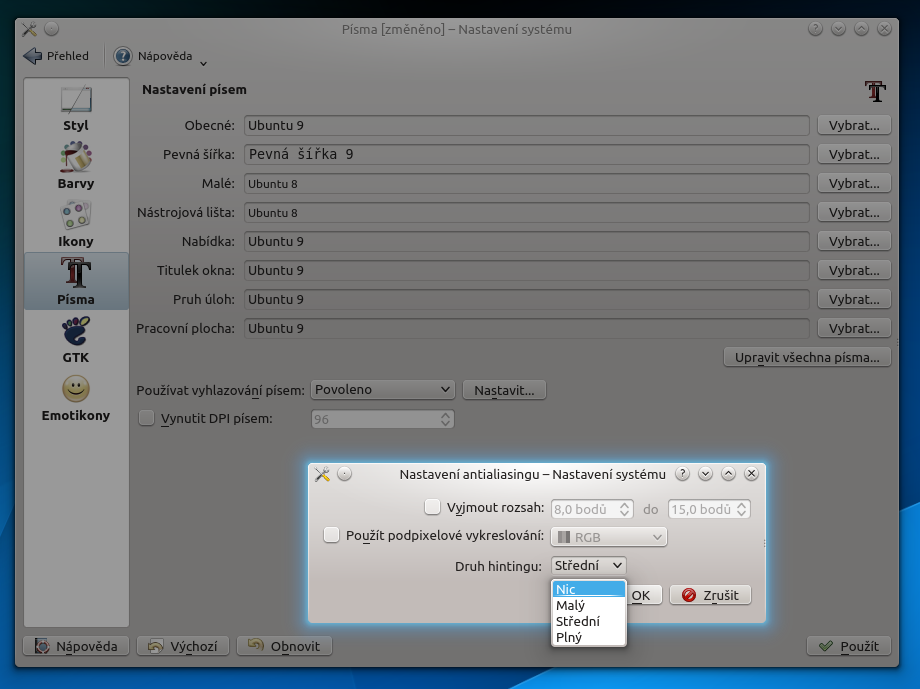Select Plný in the hinting list

coord(588,637)
